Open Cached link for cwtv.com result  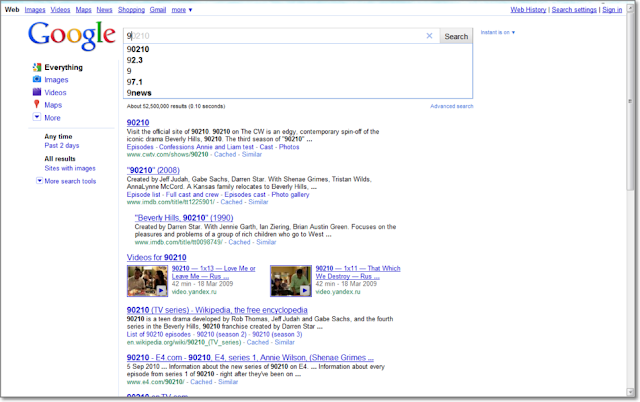pos(225,155)
